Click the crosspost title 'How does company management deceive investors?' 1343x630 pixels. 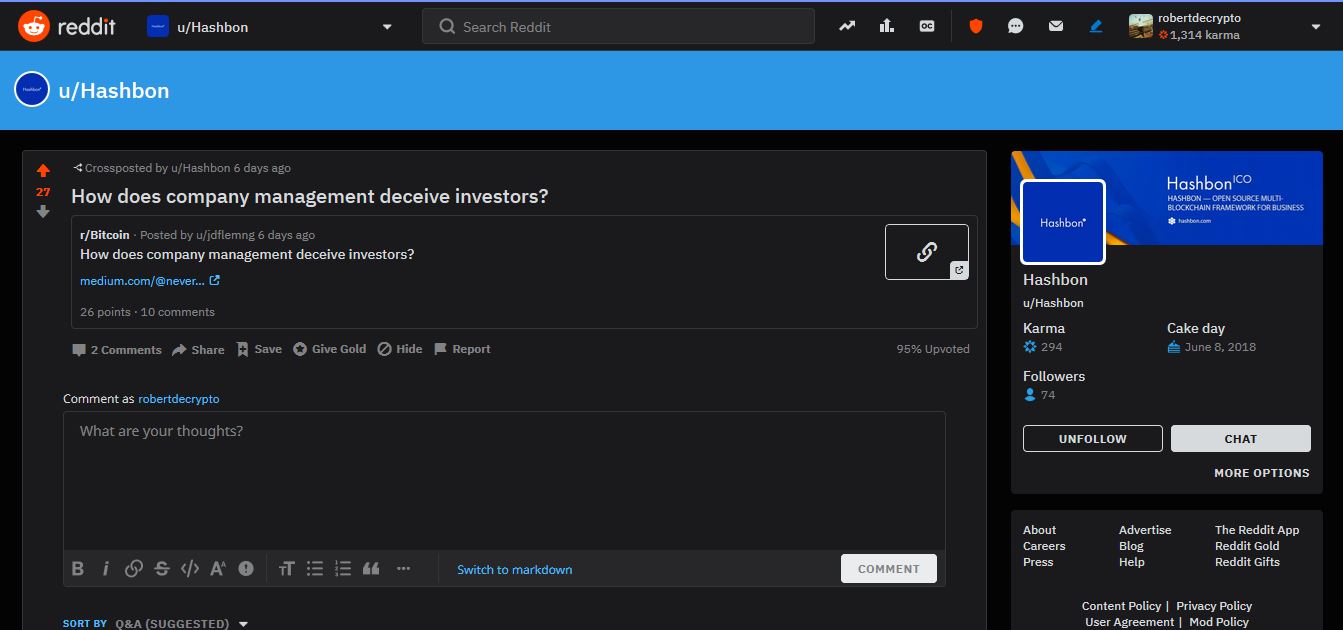[x=247, y=254]
